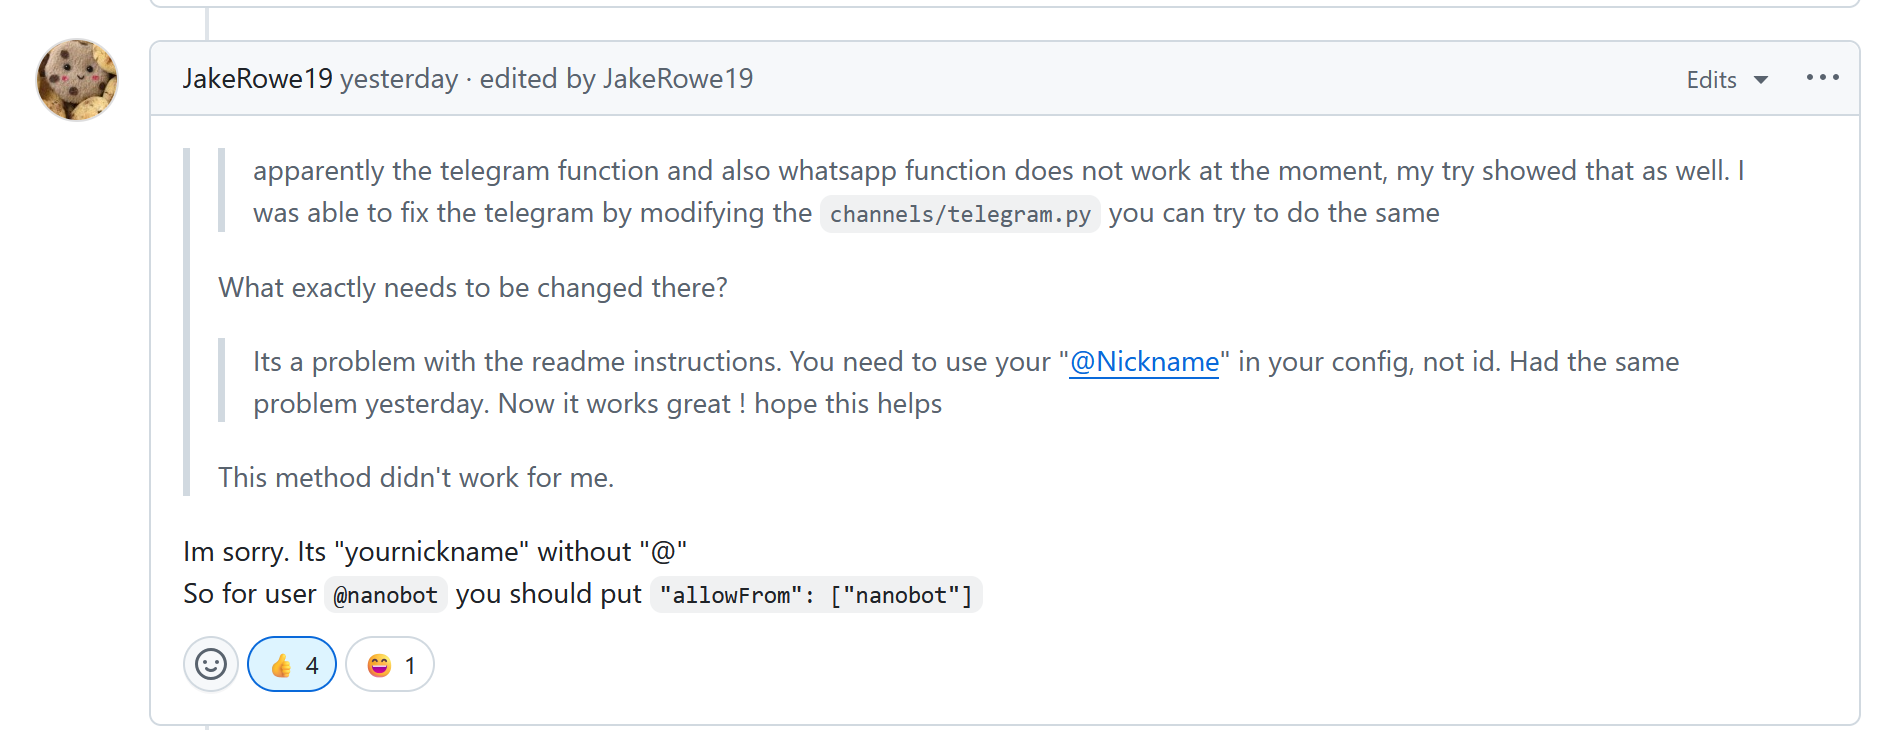The image size is (1877, 730).
Task: Click the @nanobot inline code
Action: tap(386, 595)
